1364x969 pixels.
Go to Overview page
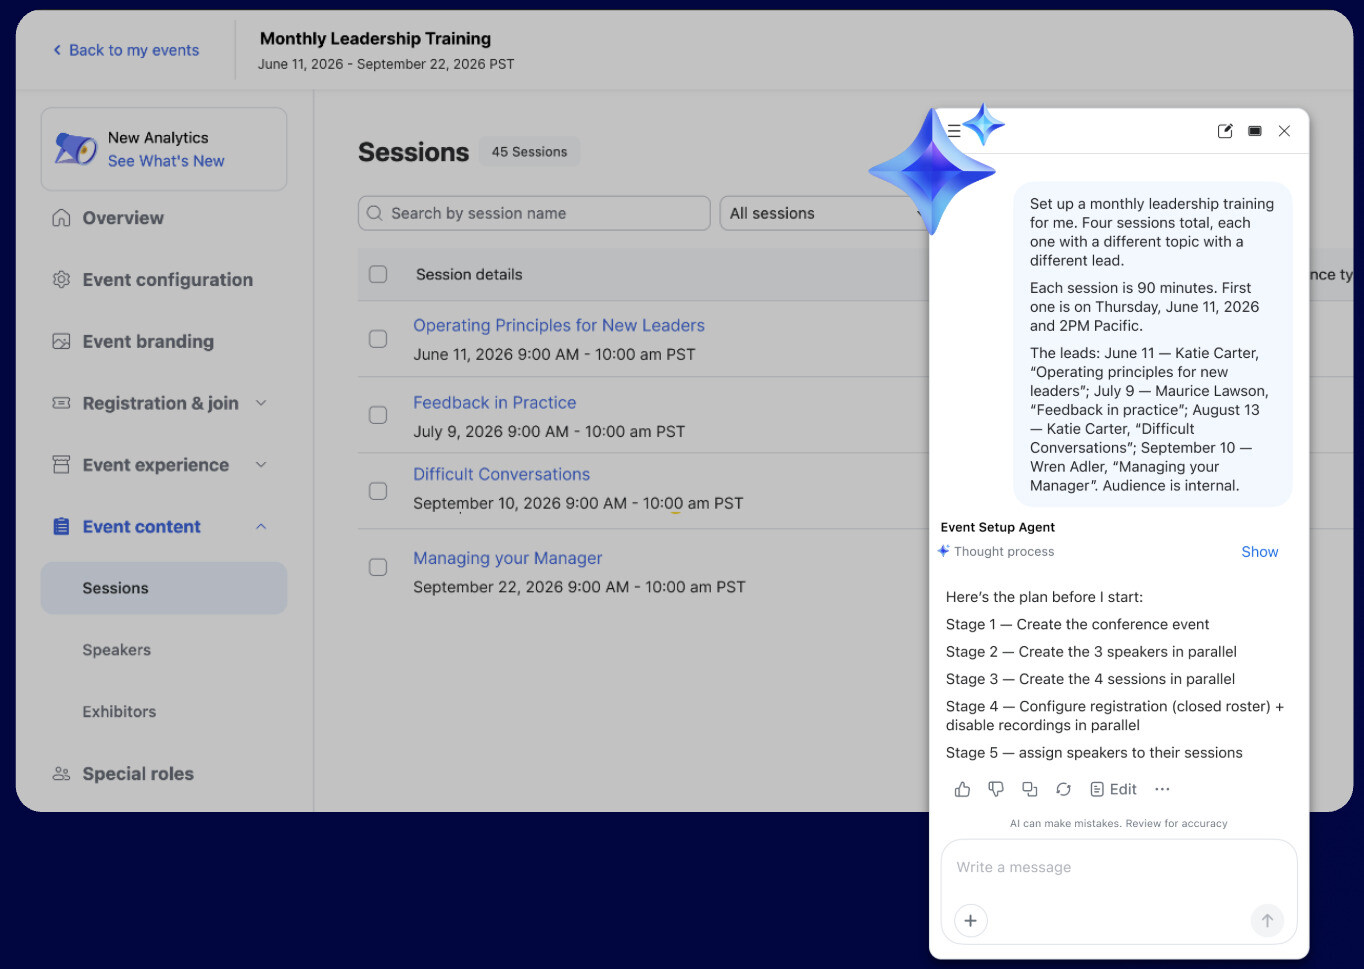tap(123, 218)
